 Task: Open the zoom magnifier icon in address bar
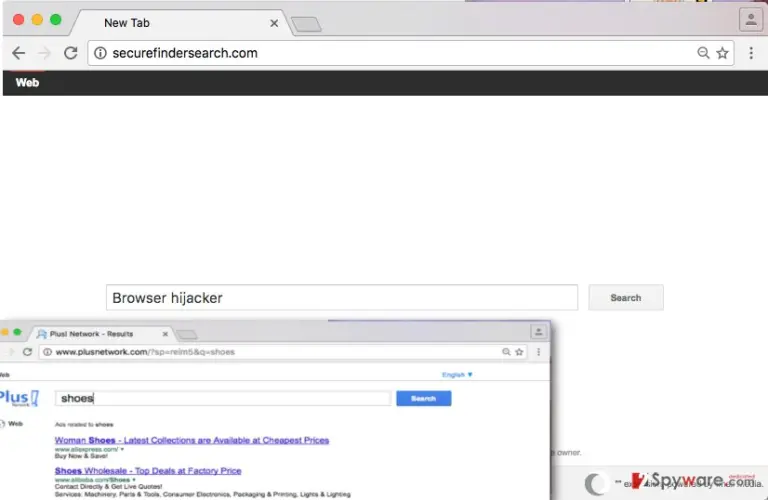point(703,53)
